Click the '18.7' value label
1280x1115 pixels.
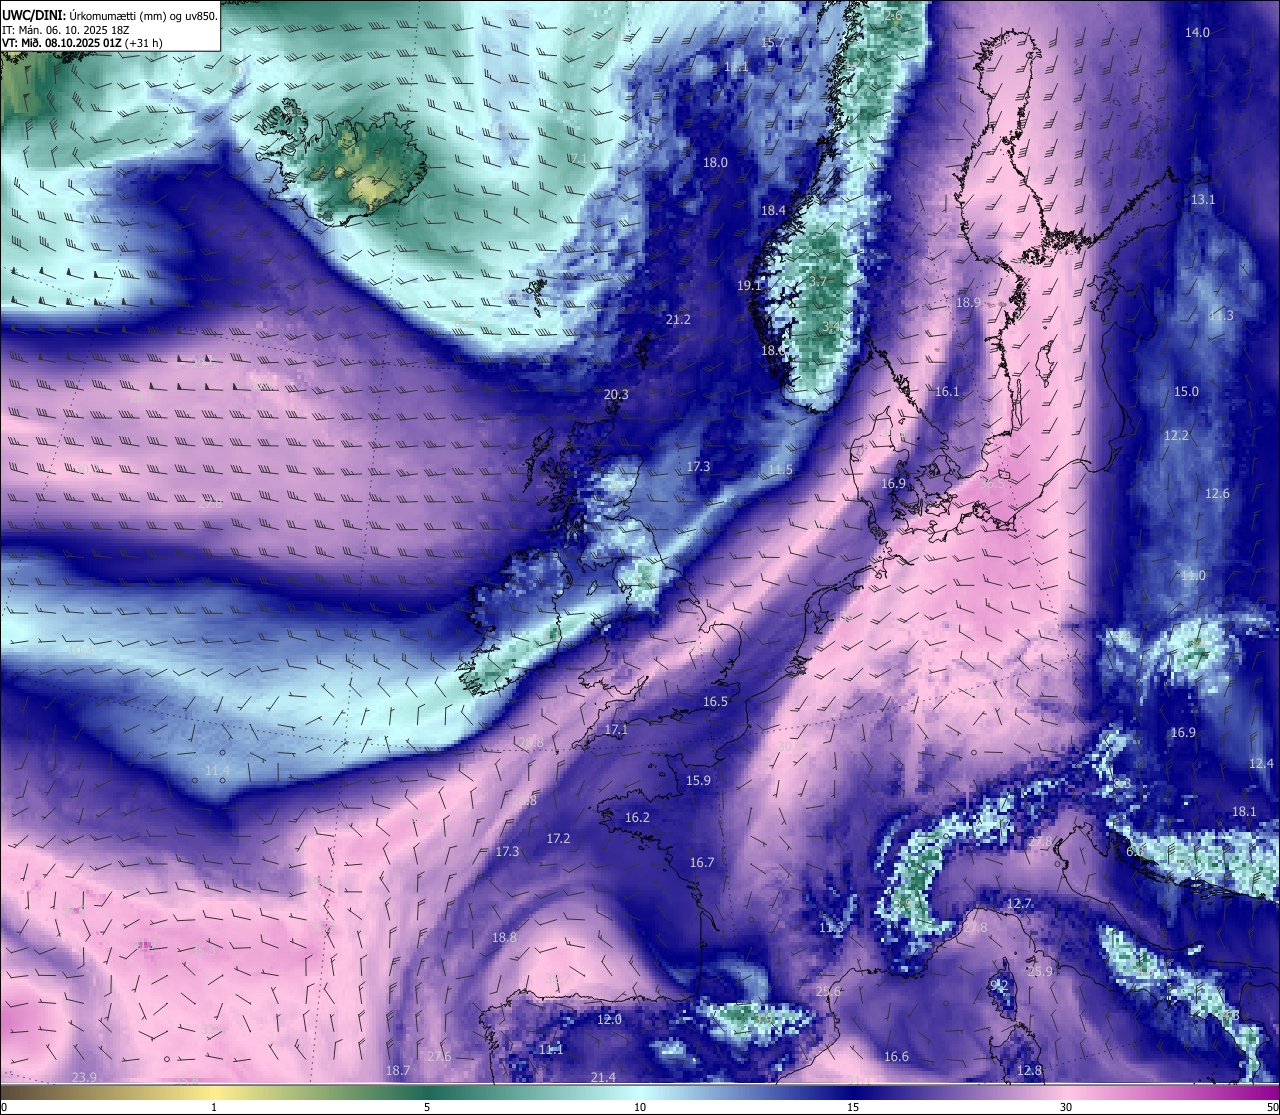click(398, 1071)
